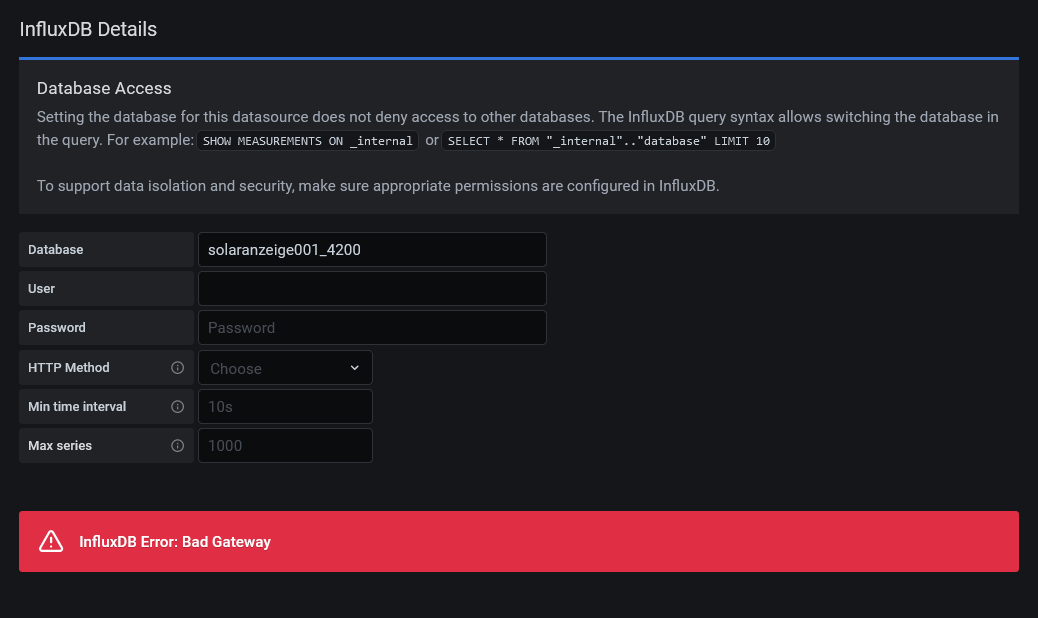Viewport: 1038px width, 618px height.
Task: Select the Password input field
Action: (x=372, y=328)
